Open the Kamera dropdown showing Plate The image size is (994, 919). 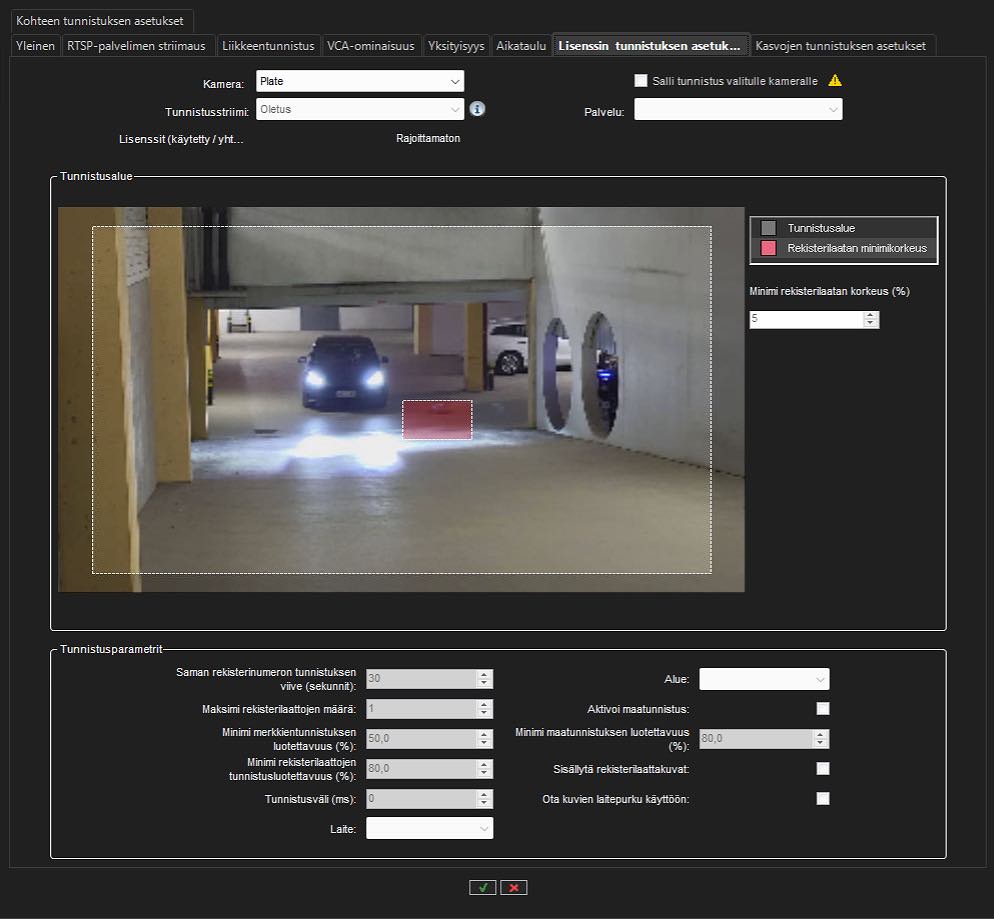(360, 81)
